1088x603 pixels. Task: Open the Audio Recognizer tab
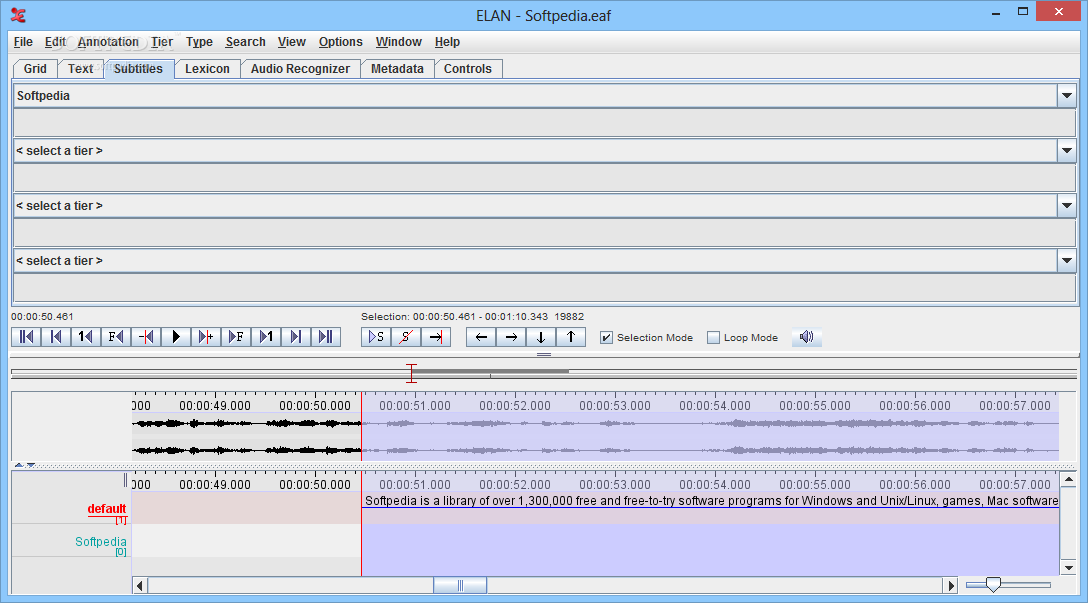coord(300,69)
